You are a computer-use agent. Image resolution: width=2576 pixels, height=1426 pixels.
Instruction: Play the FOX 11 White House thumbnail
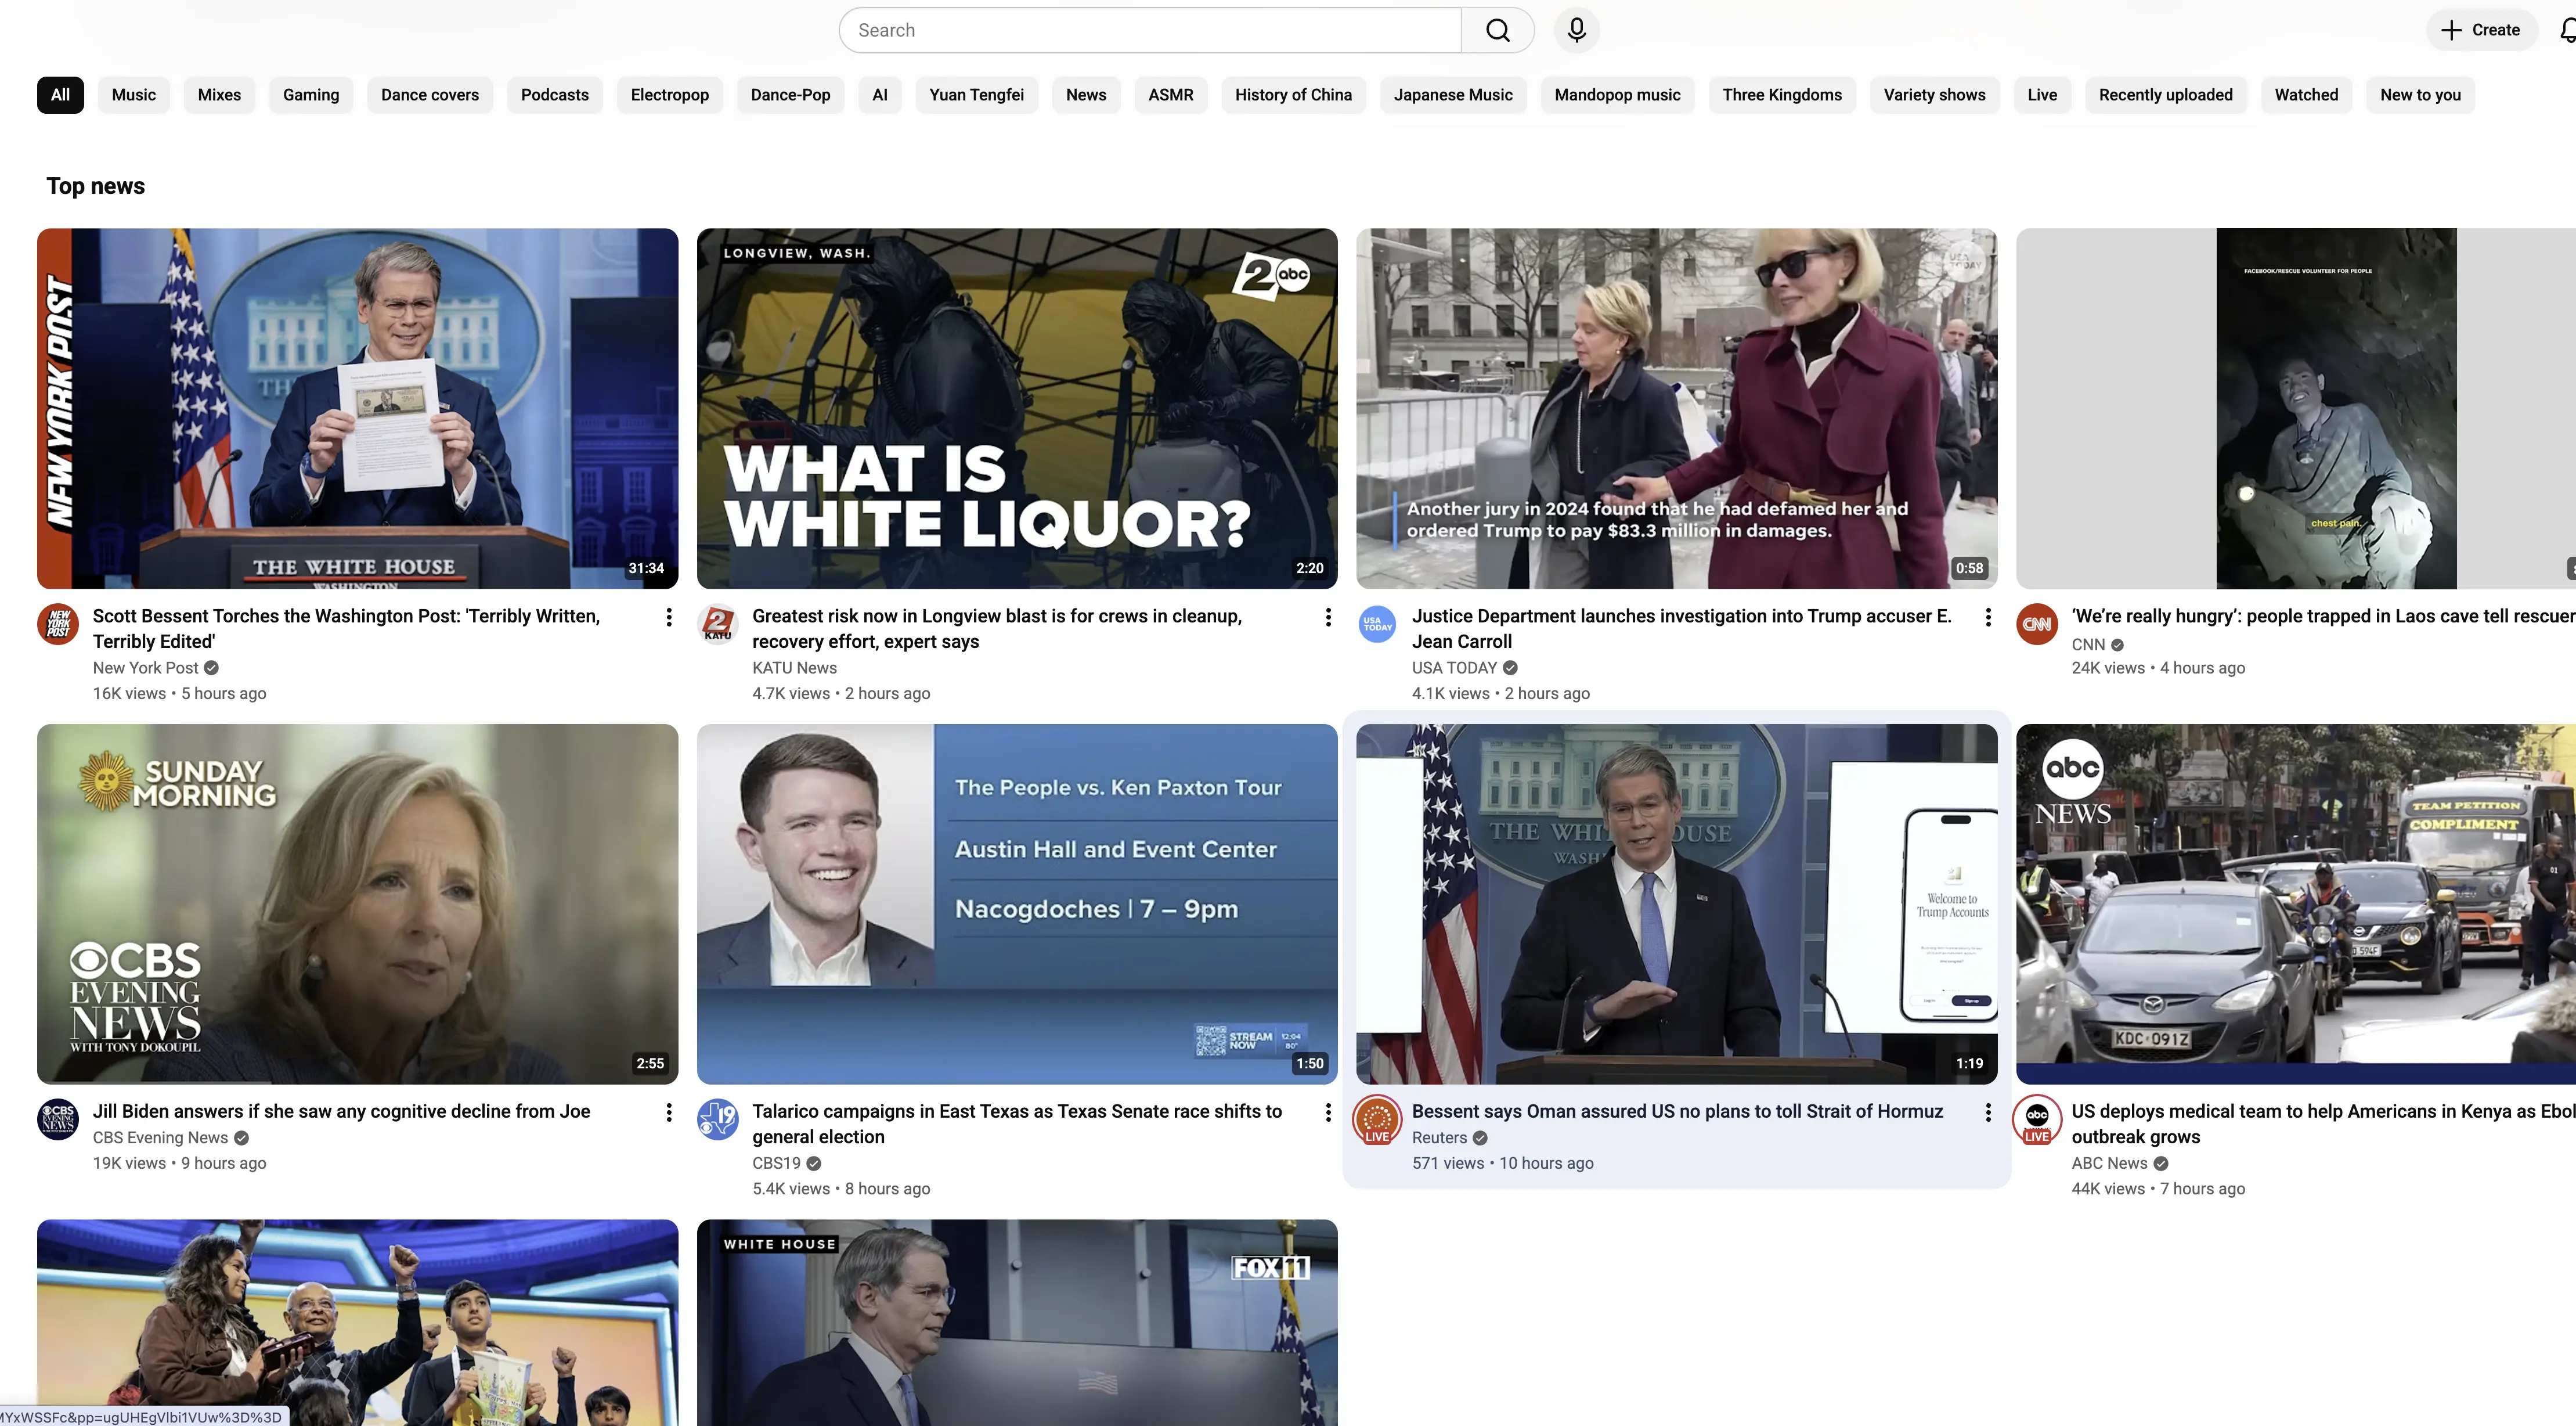pos(1017,1322)
